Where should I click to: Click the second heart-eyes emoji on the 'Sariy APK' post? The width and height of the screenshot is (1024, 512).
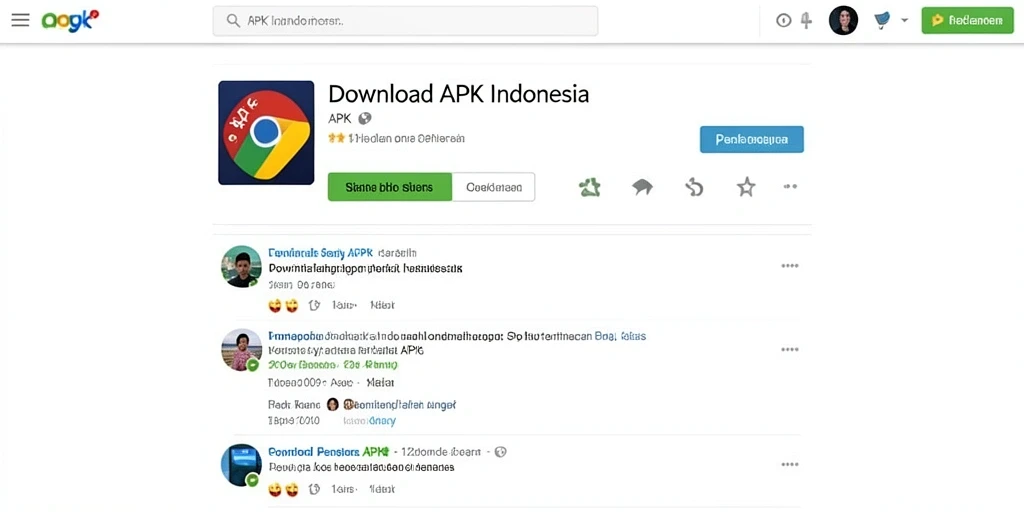click(291, 305)
